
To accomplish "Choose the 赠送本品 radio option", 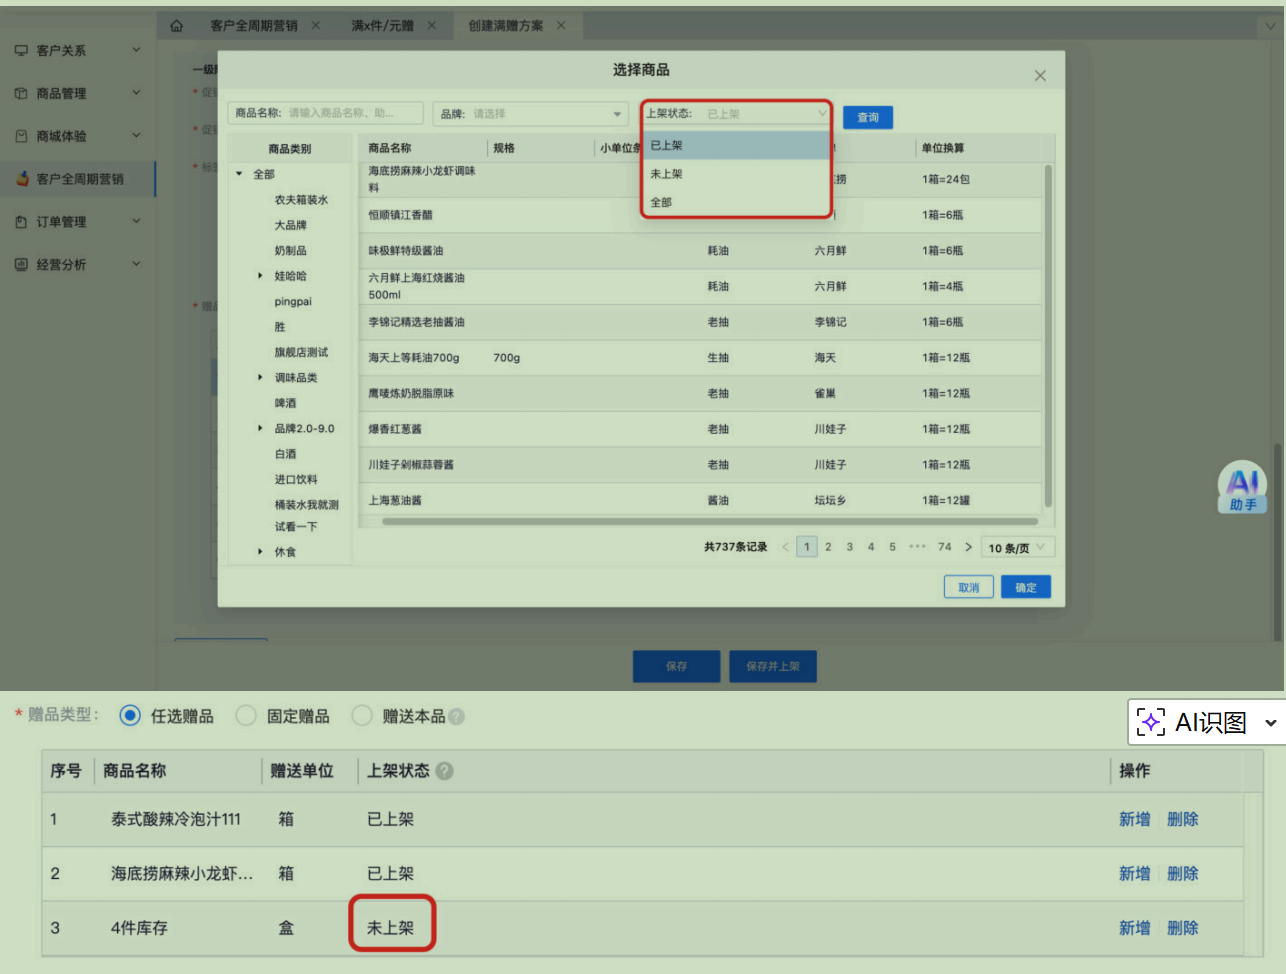I will coord(362,716).
